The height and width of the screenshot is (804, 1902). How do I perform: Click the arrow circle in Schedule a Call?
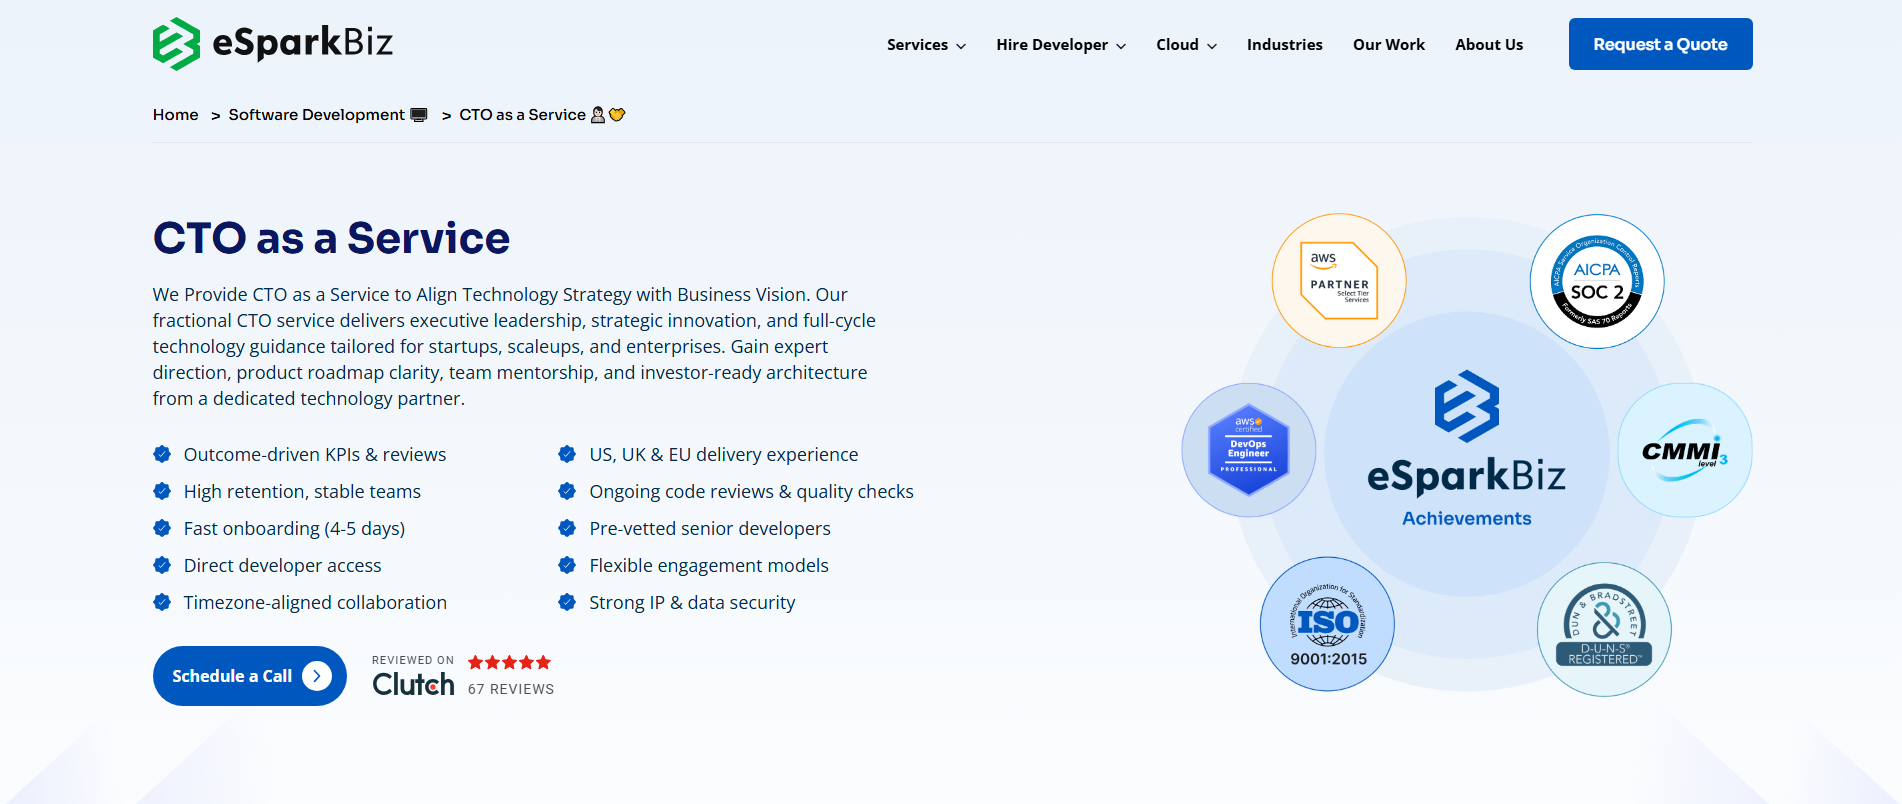[317, 676]
